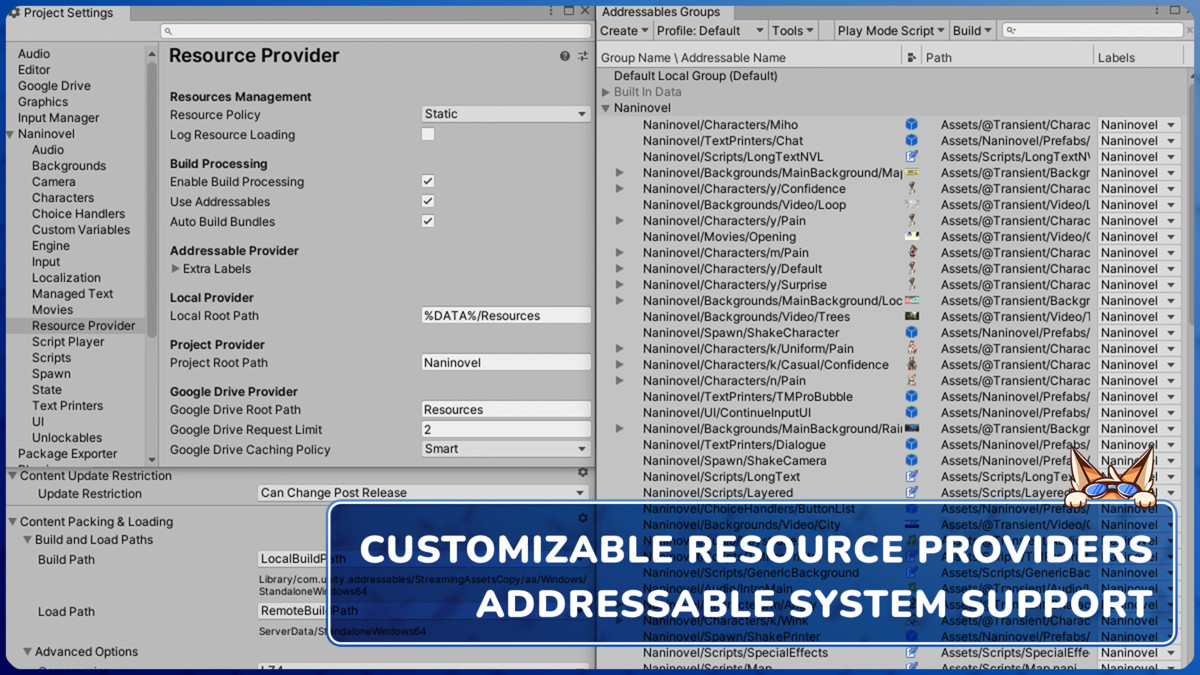Click the Local Root Path field
Image resolution: width=1200 pixels, height=675 pixels.
[506, 316]
